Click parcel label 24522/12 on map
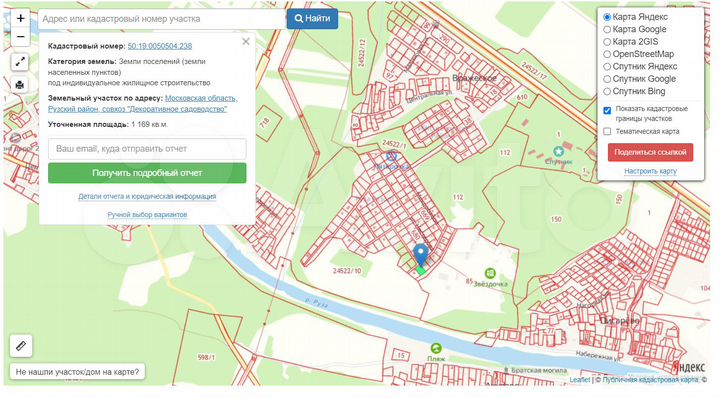720x398 pixels. coord(361,53)
